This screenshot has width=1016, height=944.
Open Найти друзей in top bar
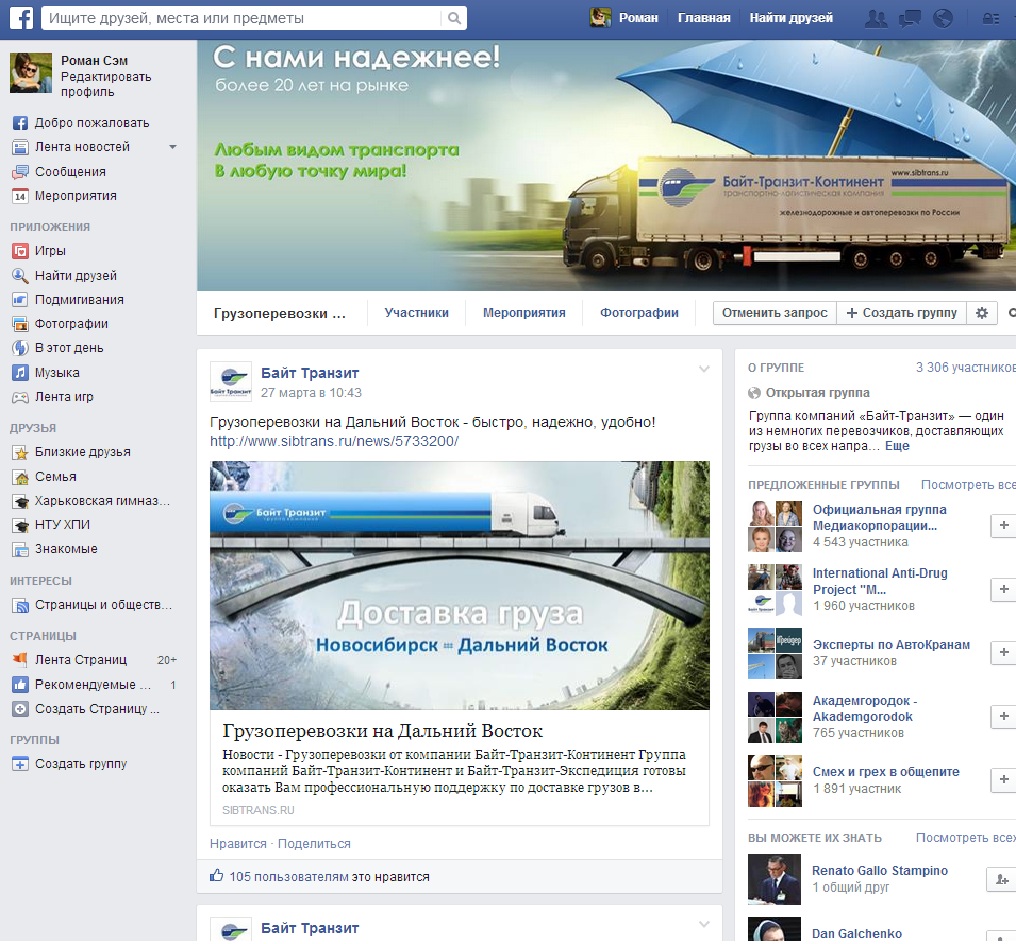click(x=791, y=18)
